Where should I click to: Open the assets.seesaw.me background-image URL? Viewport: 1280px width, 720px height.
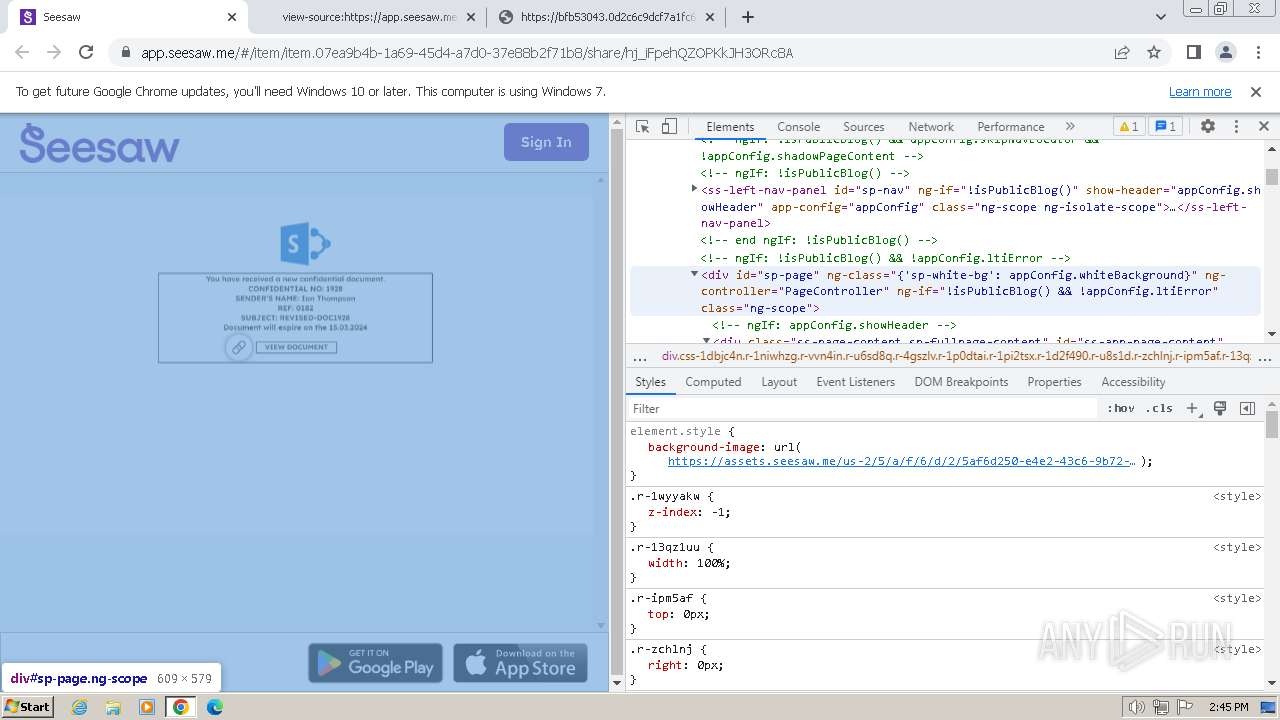pyautogui.click(x=901, y=461)
